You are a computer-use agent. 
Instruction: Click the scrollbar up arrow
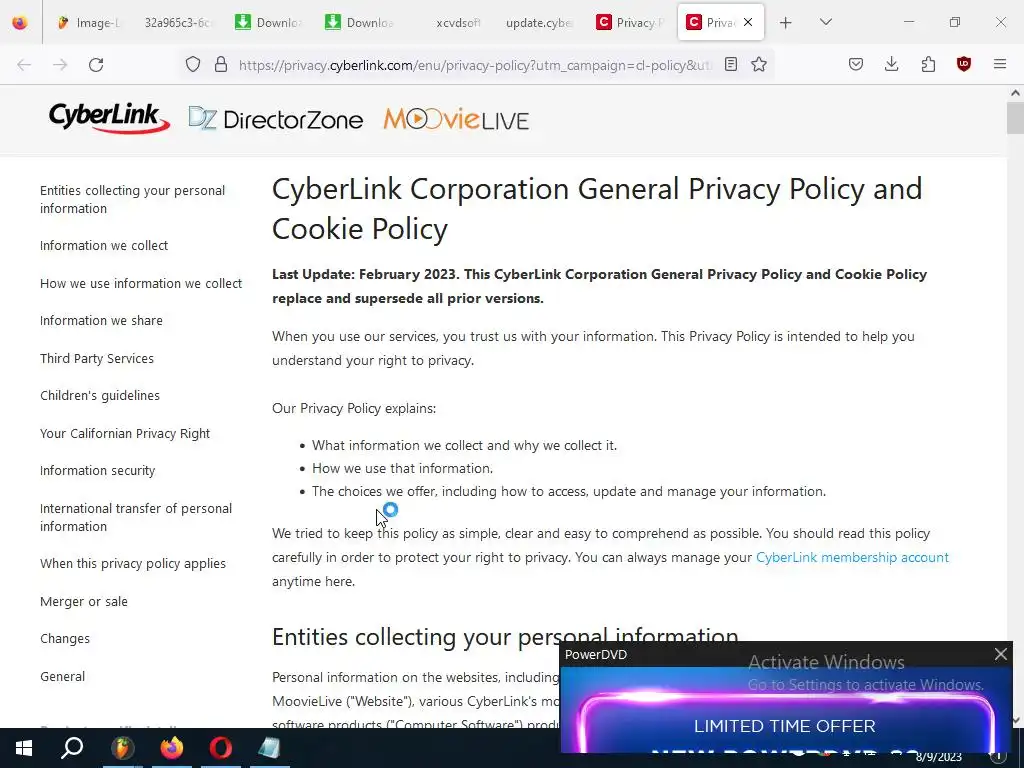(x=1015, y=93)
